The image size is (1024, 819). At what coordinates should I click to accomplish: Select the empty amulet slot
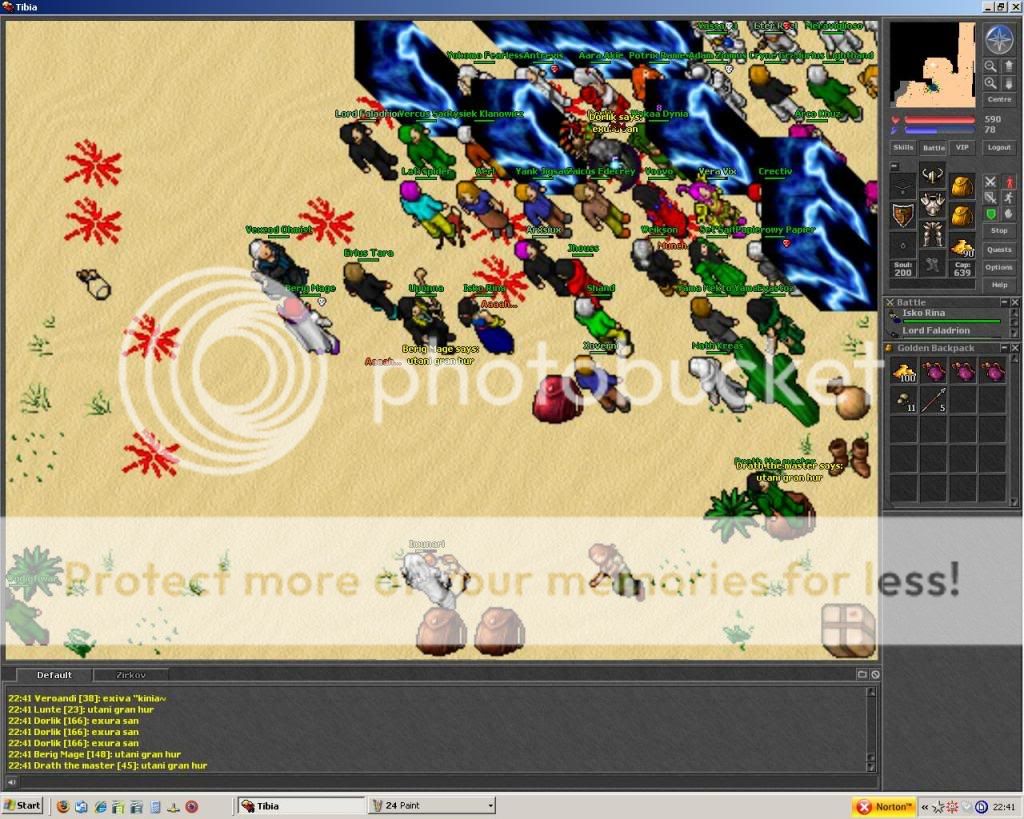click(903, 186)
